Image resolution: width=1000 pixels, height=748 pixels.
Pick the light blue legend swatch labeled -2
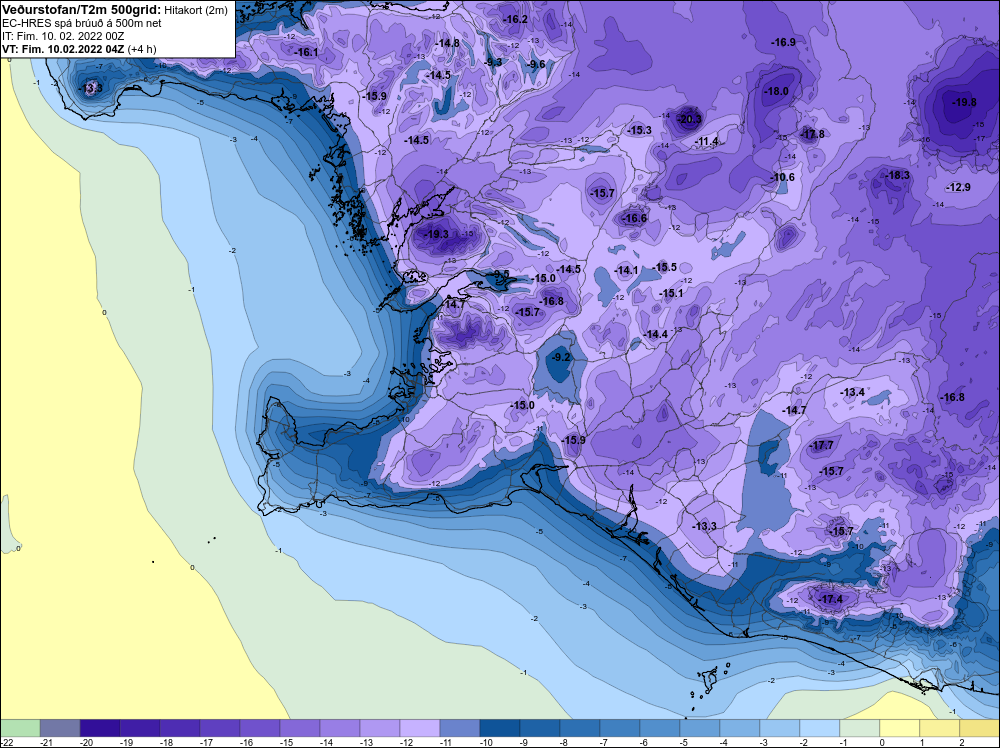pos(820,728)
